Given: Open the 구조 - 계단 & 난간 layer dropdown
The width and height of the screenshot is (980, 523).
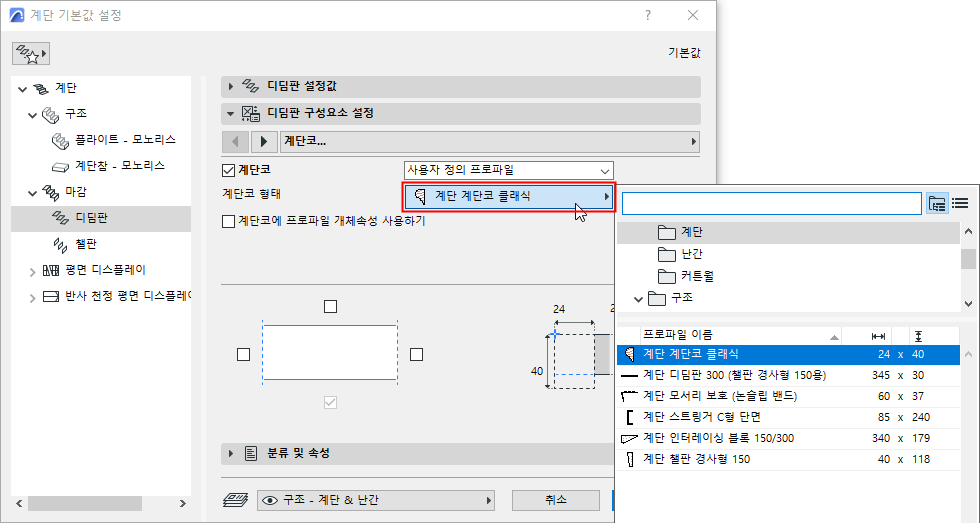Looking at the screenshot, I should [376, 501].
